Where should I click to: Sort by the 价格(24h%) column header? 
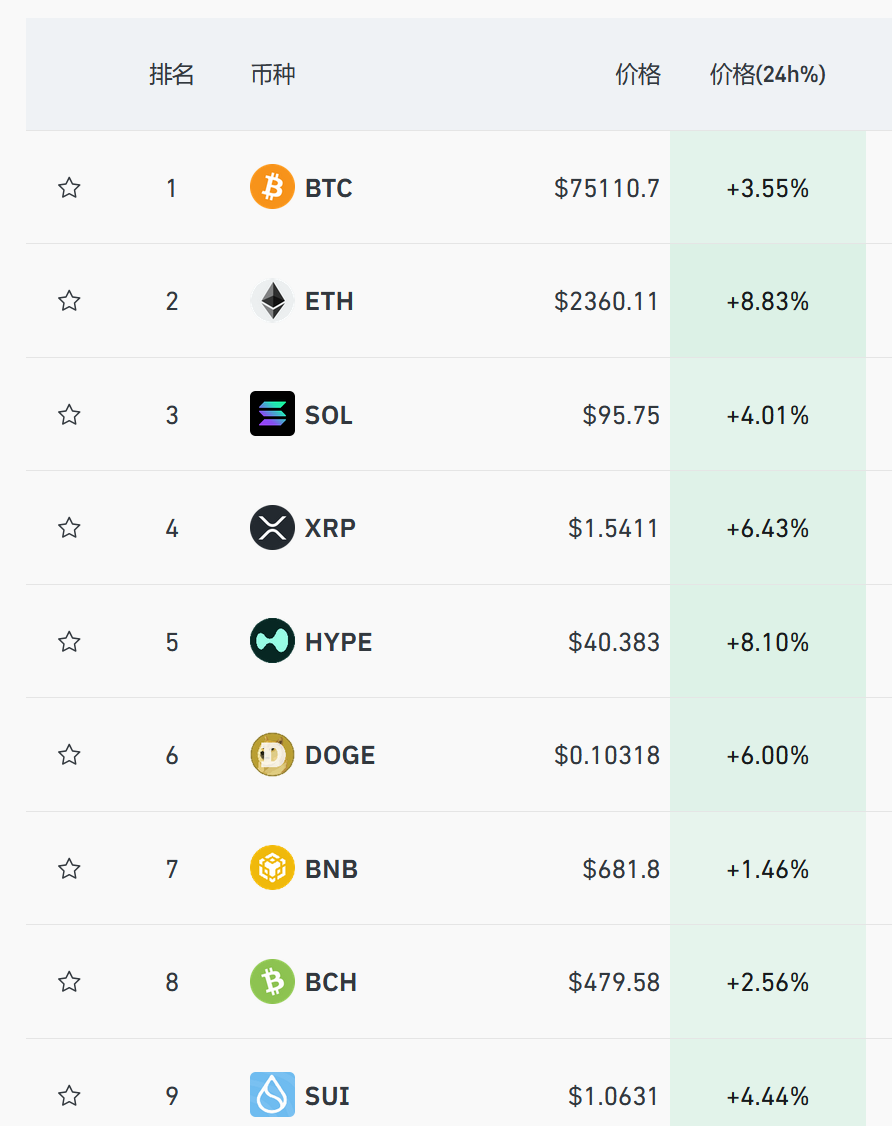pos(767,74)
